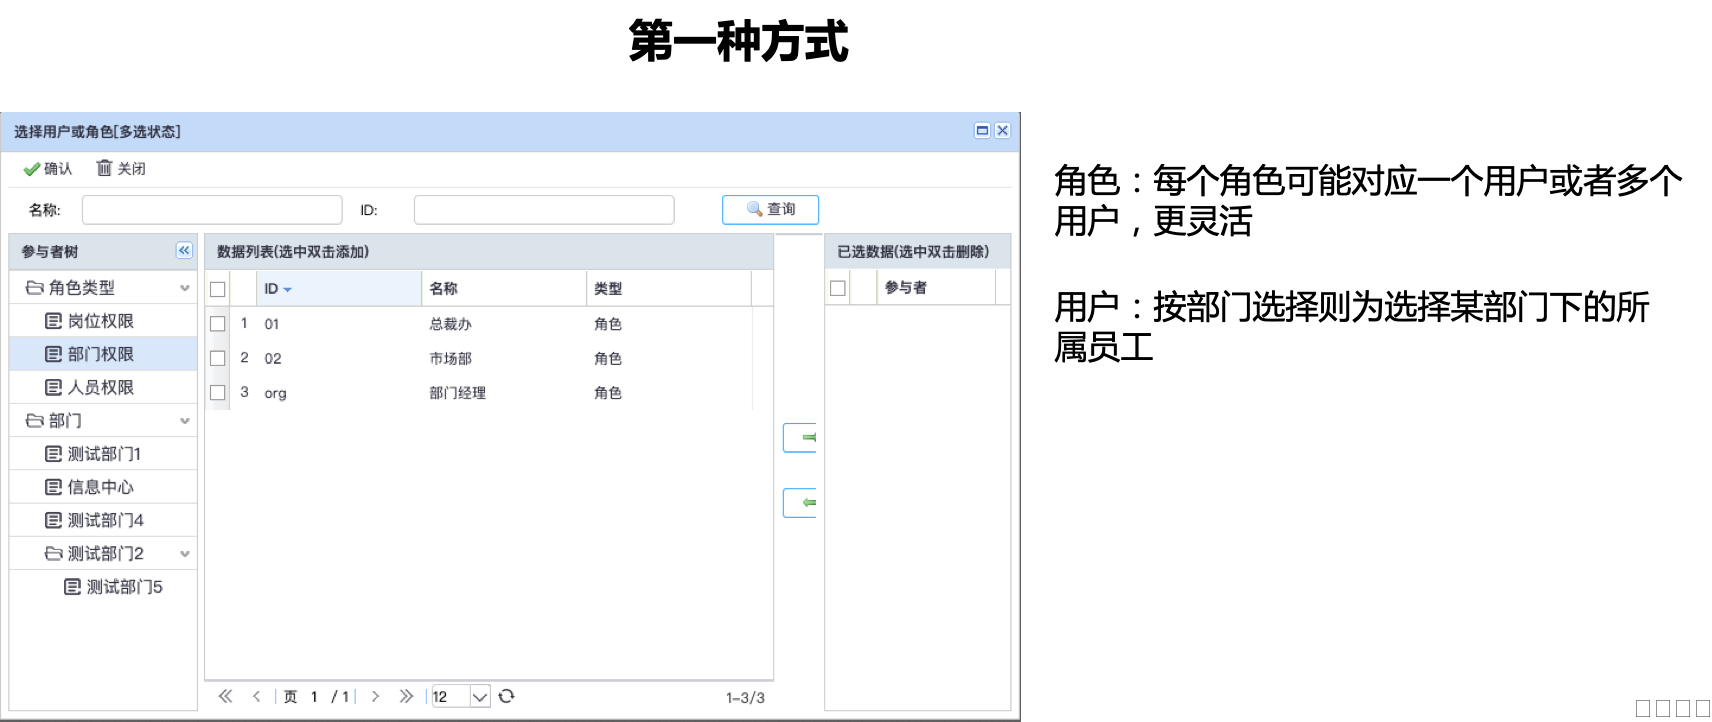
Task: Click the 测试部门2 folder icon
Action: 54,554
